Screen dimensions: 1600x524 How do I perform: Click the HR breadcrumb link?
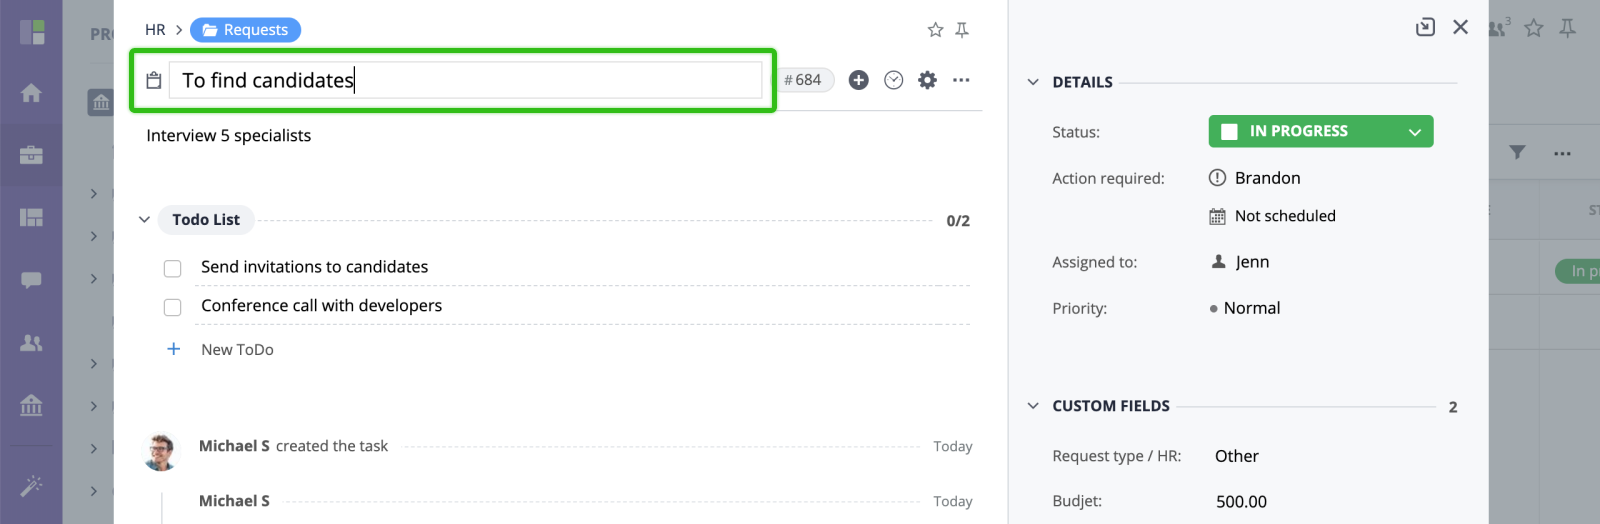point(155,30)
